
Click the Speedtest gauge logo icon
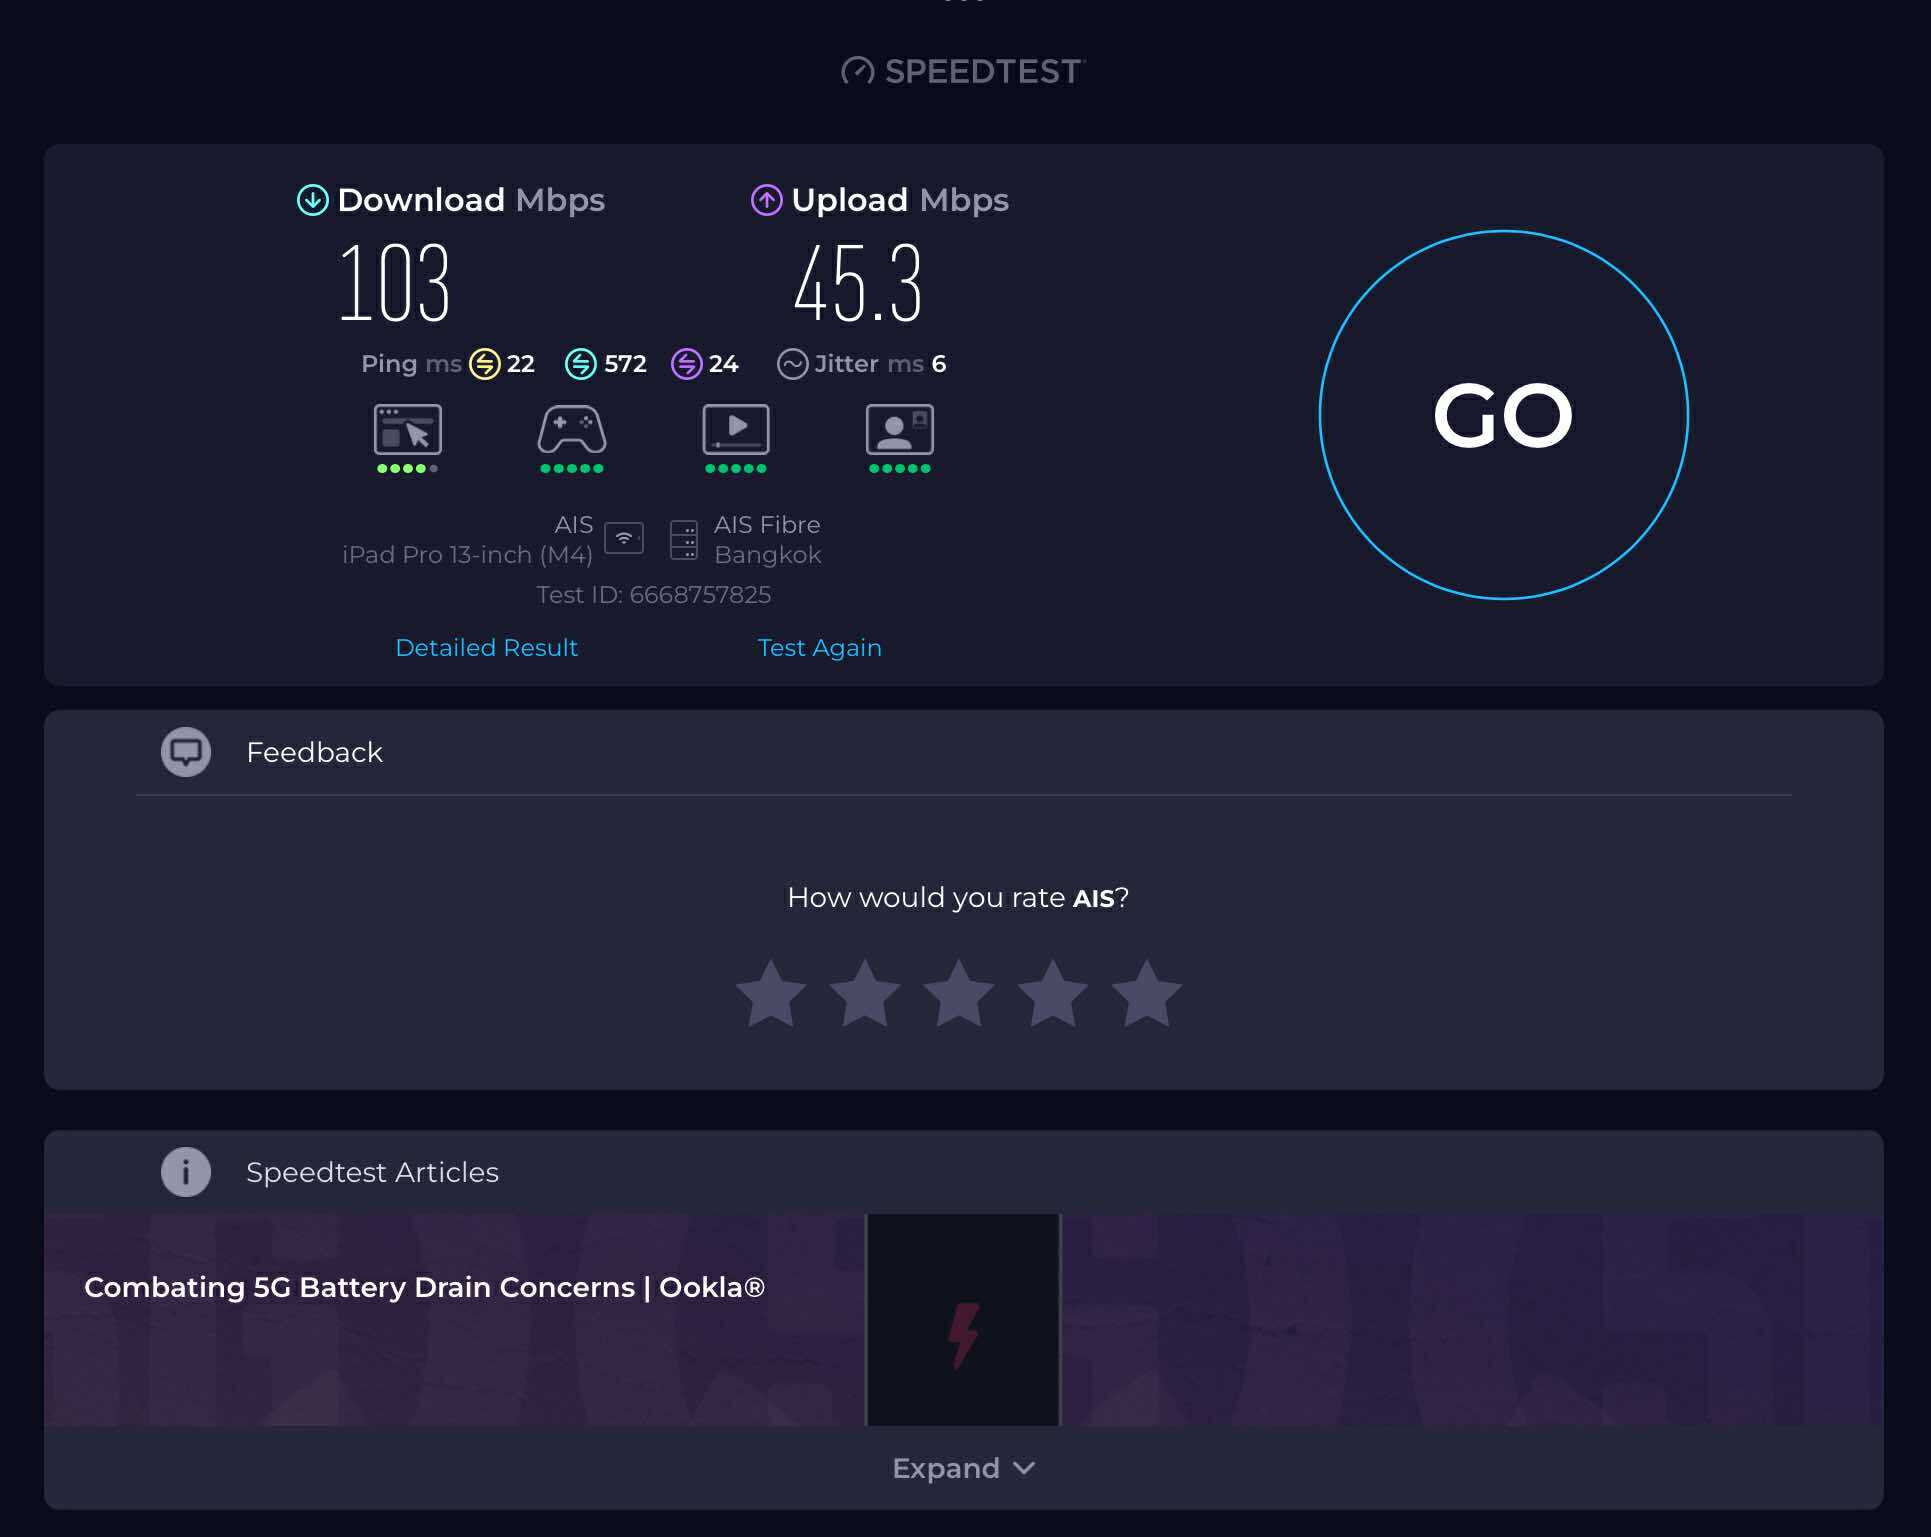(858, 71)
